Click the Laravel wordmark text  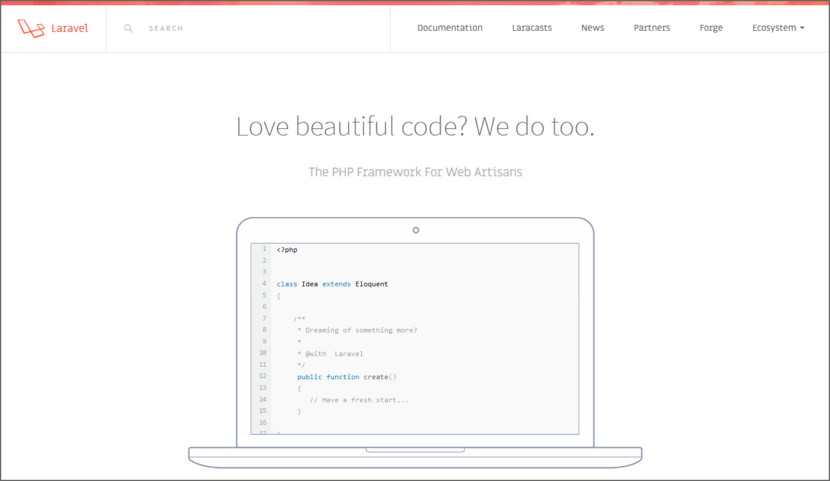(x=69, y=28)
